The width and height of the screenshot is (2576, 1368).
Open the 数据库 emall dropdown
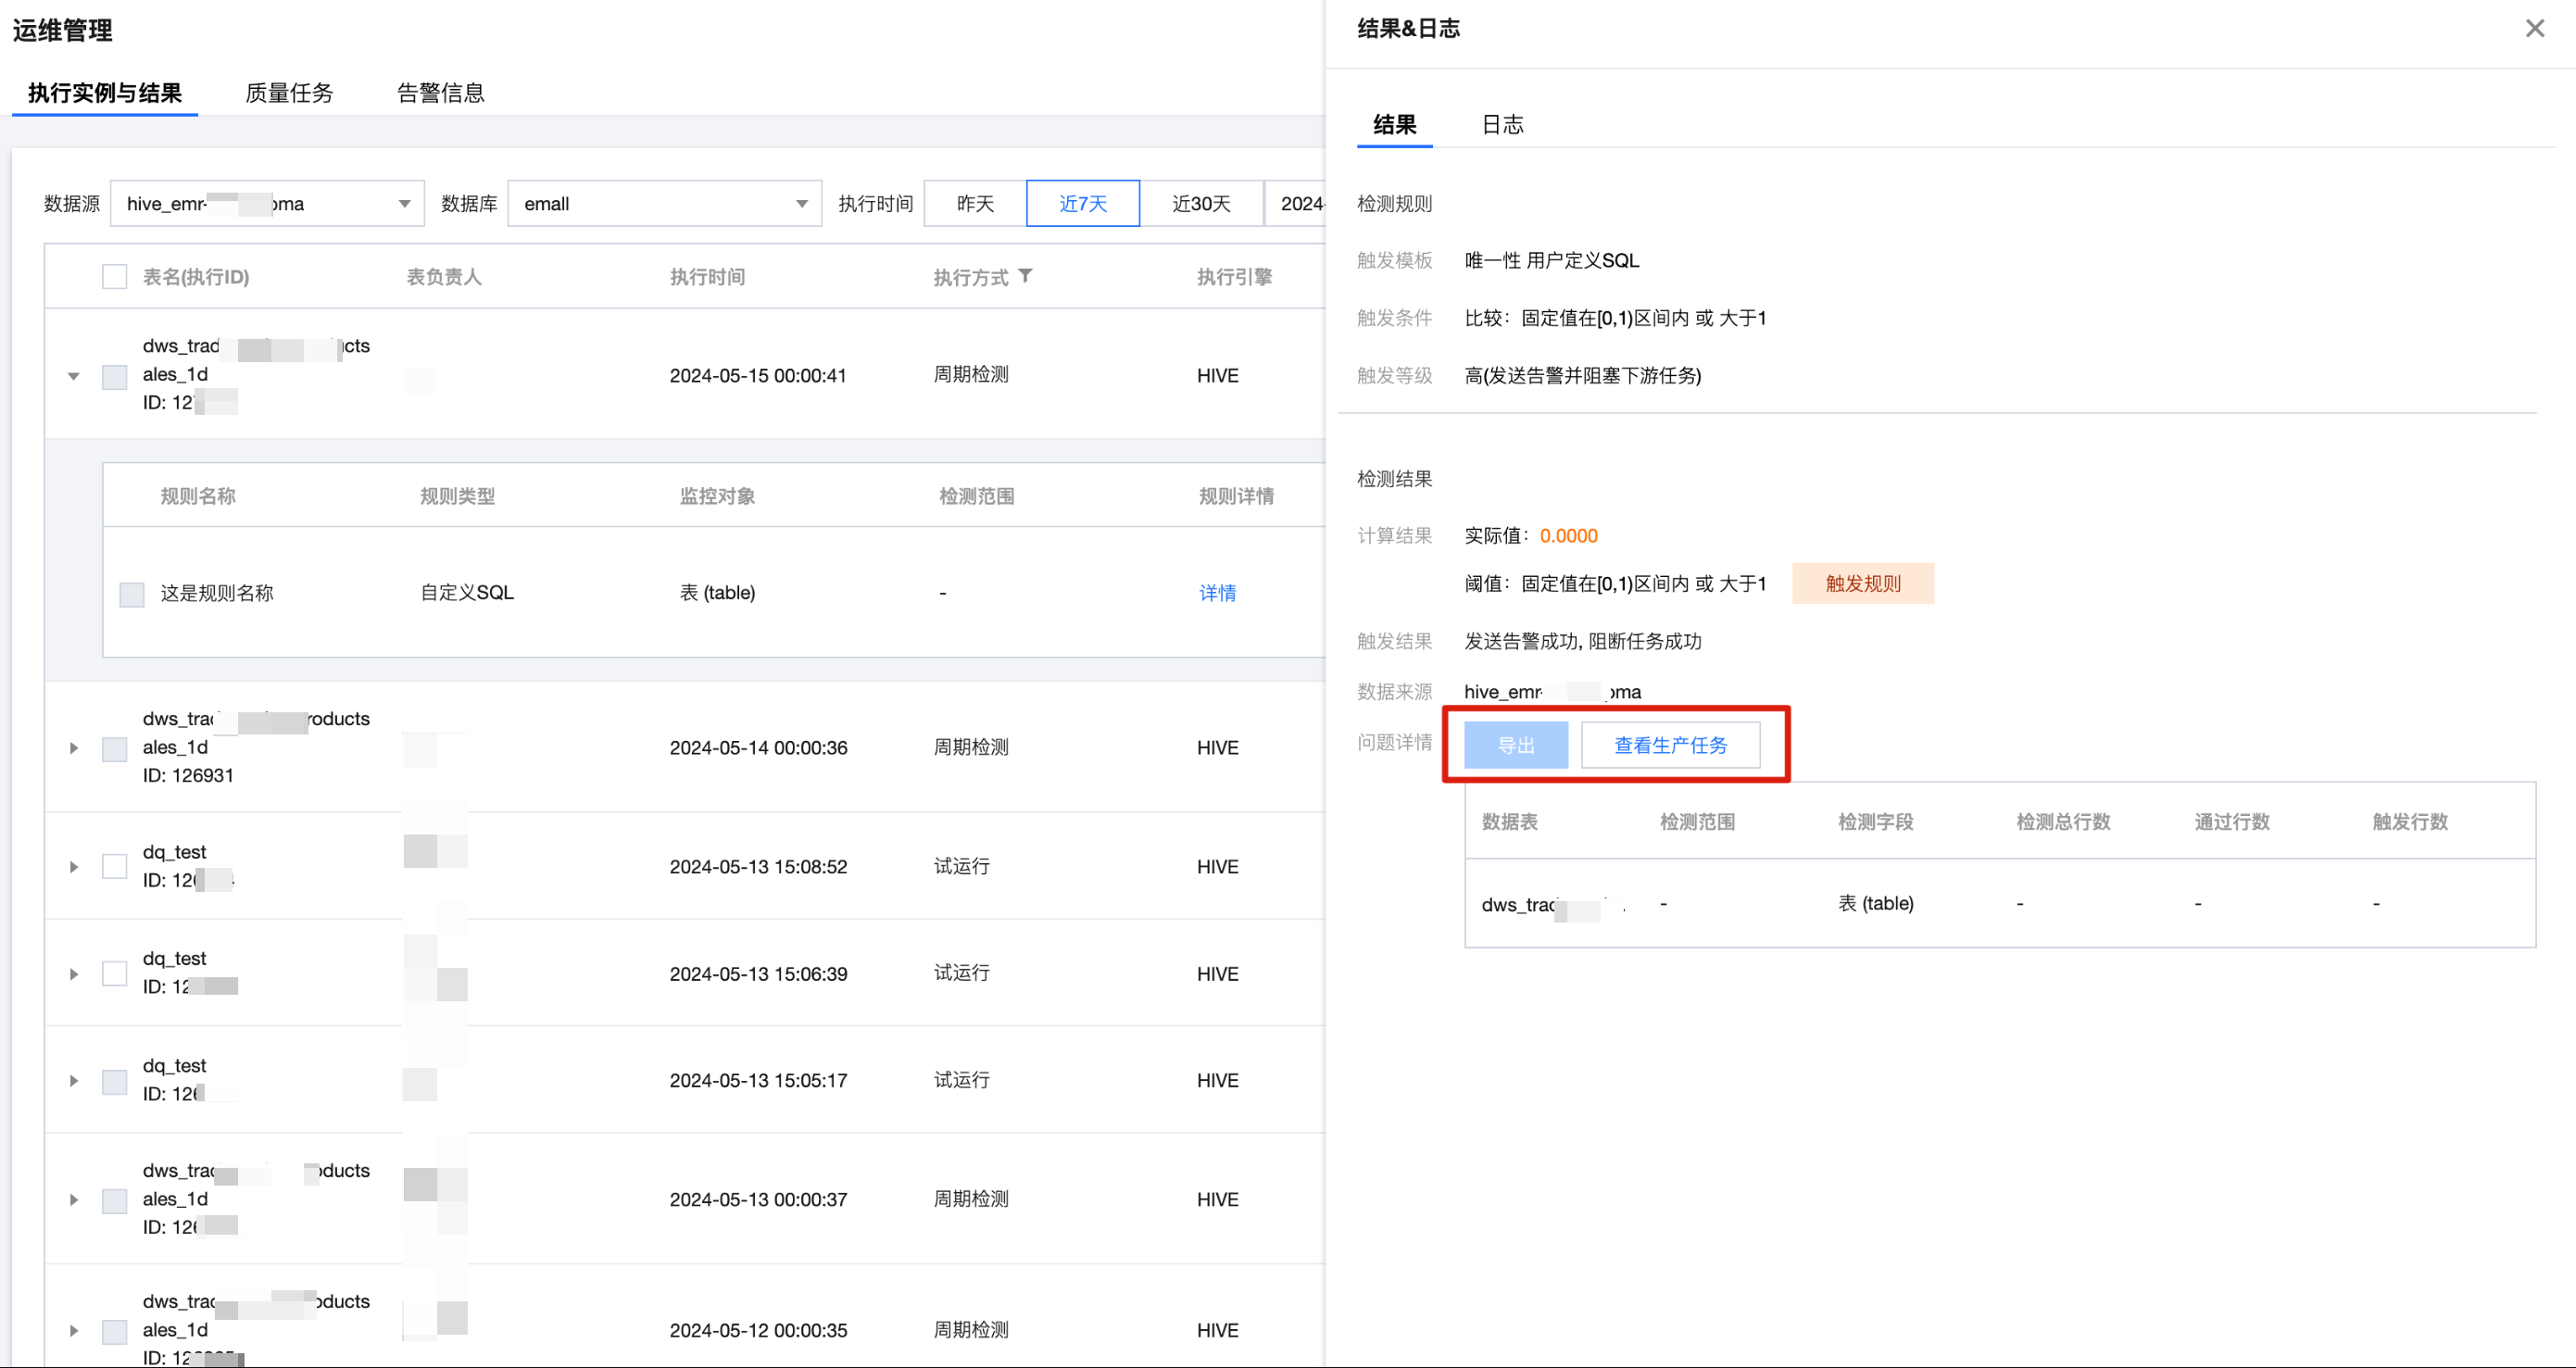point(664,204)
